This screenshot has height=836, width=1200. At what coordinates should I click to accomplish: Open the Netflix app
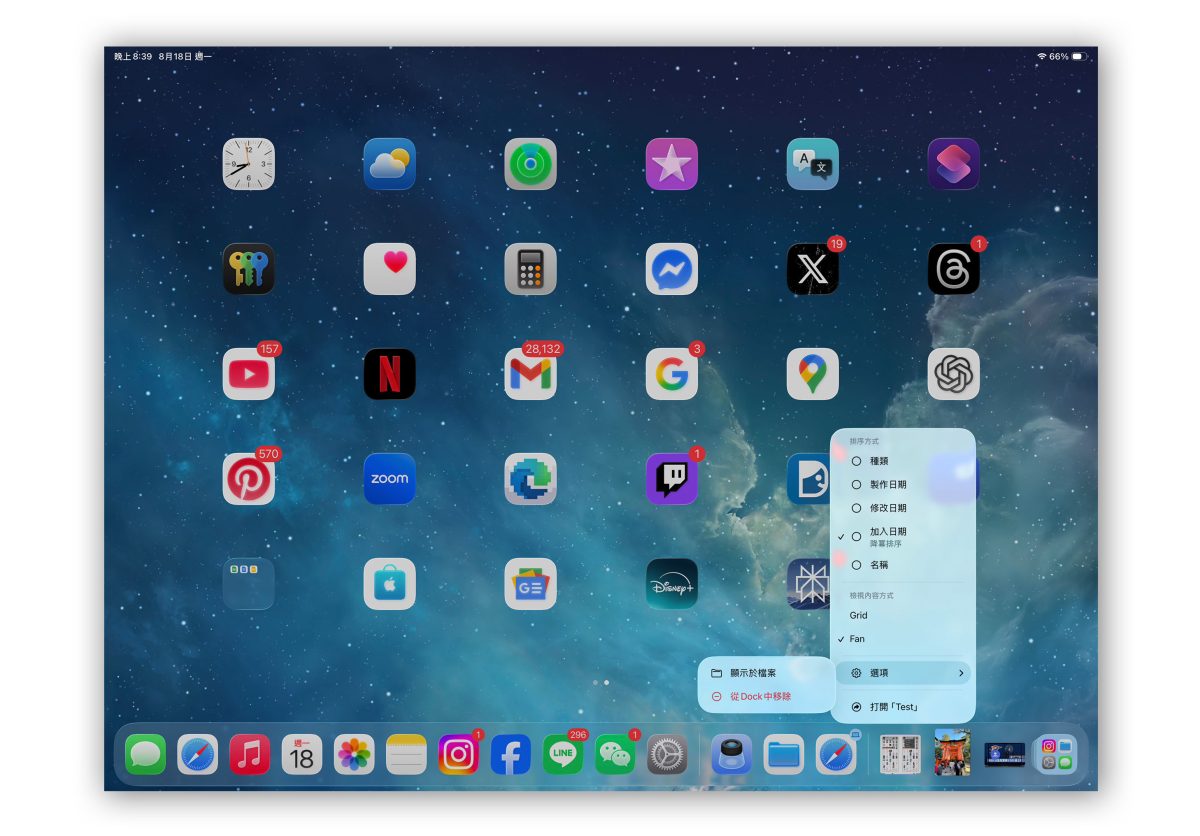tap(389, 374)
